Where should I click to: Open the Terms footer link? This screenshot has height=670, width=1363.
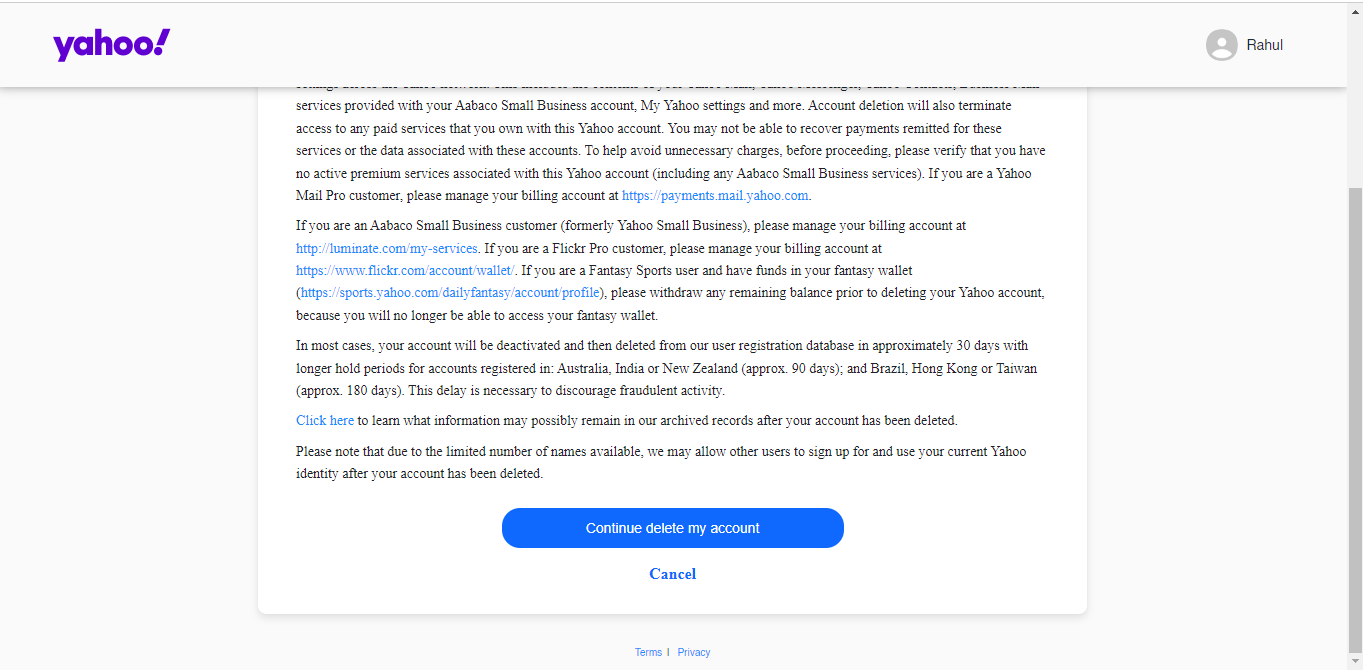click(648, 652)
